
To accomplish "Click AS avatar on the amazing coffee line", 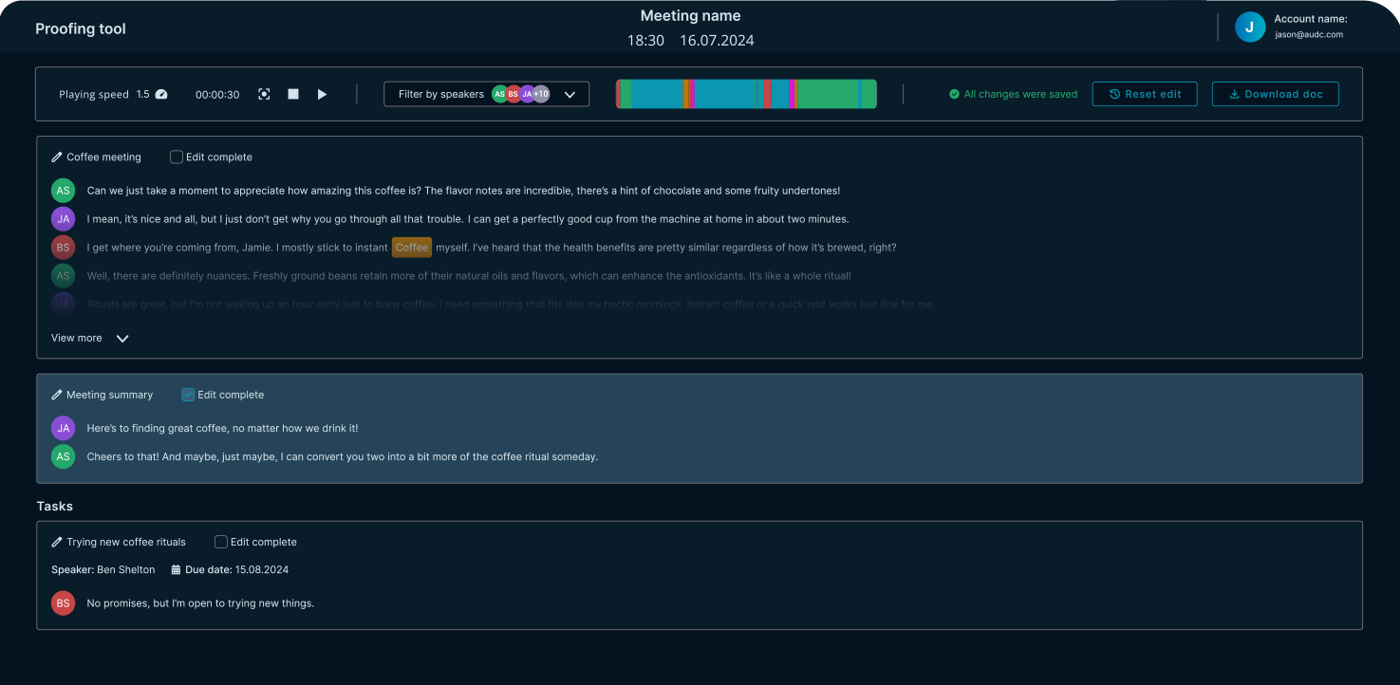I will point(63,190).
